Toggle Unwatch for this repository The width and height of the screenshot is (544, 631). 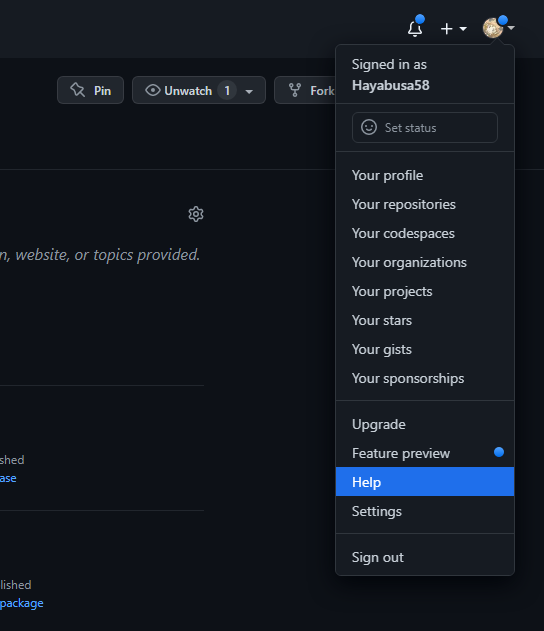tap(178, 91)
